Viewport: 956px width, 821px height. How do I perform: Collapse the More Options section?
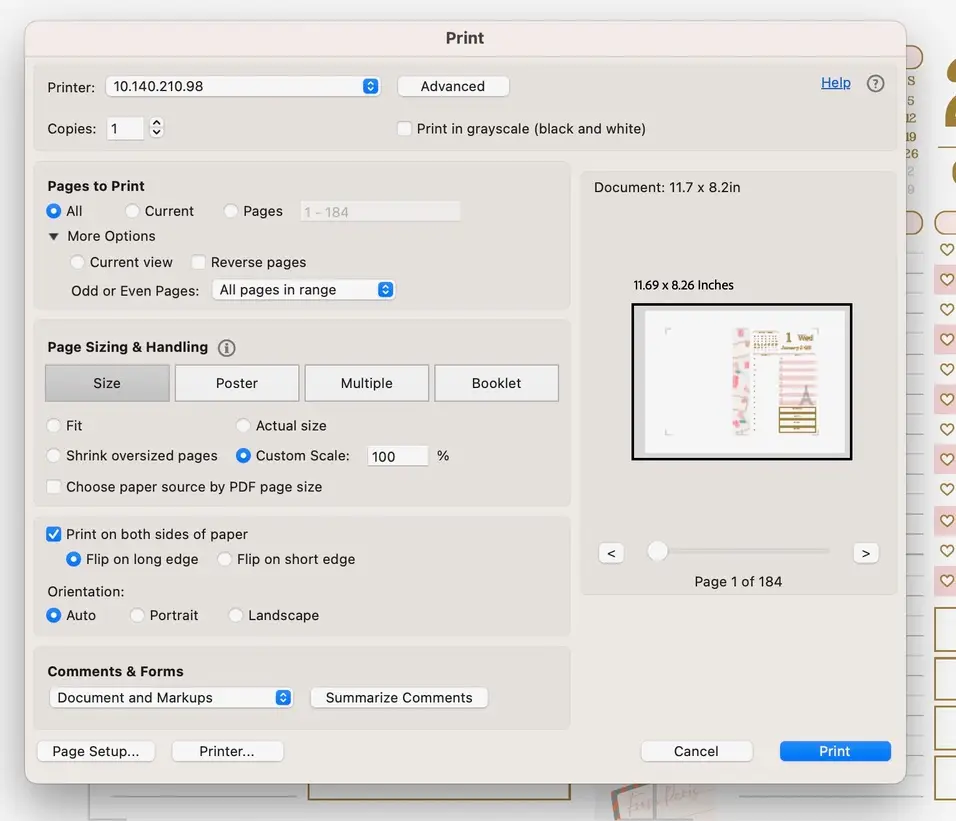point(53,236)
